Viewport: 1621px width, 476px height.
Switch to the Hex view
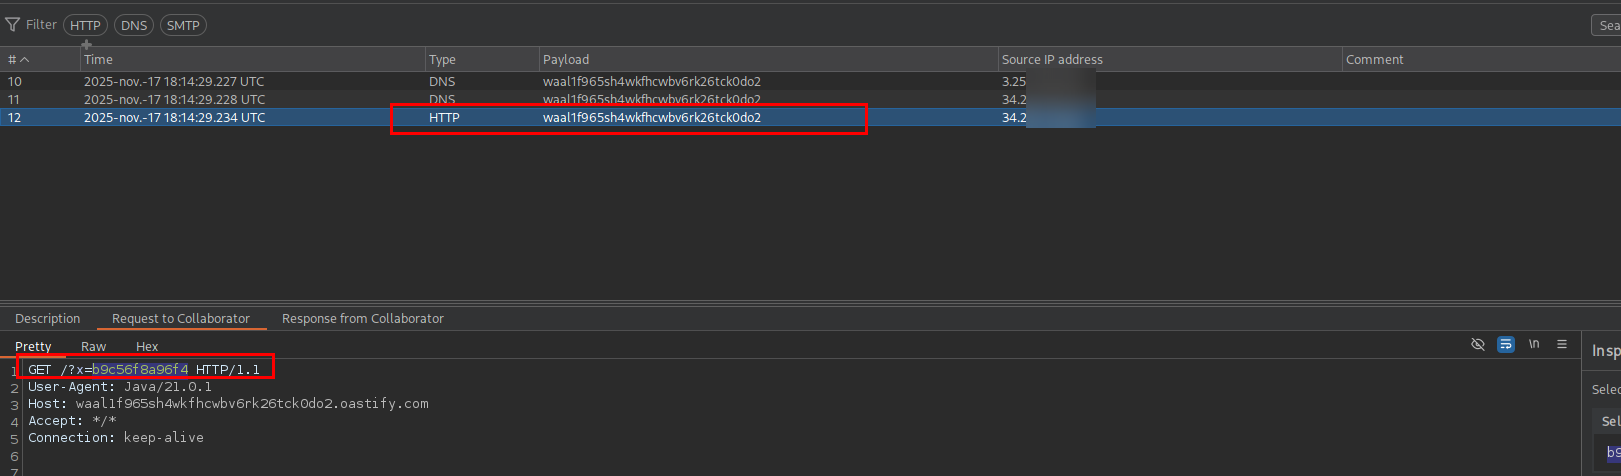click(x=147, y=346)
